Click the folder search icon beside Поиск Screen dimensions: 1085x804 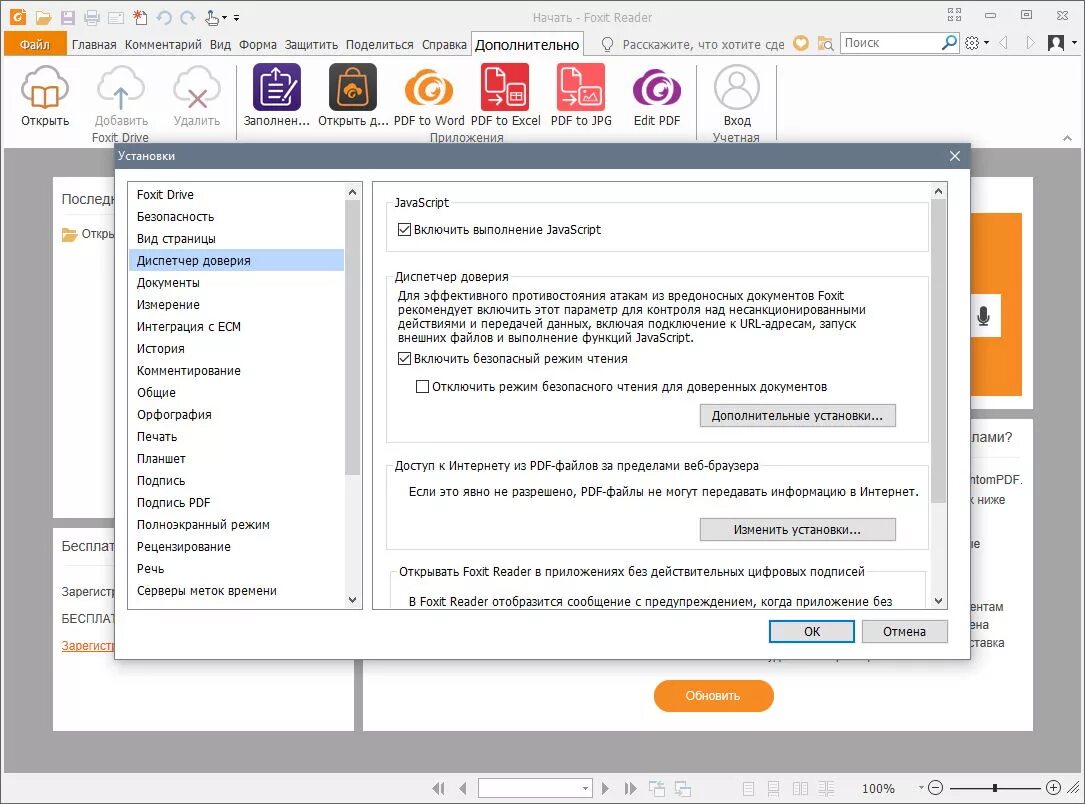click(x=825, y=43)
